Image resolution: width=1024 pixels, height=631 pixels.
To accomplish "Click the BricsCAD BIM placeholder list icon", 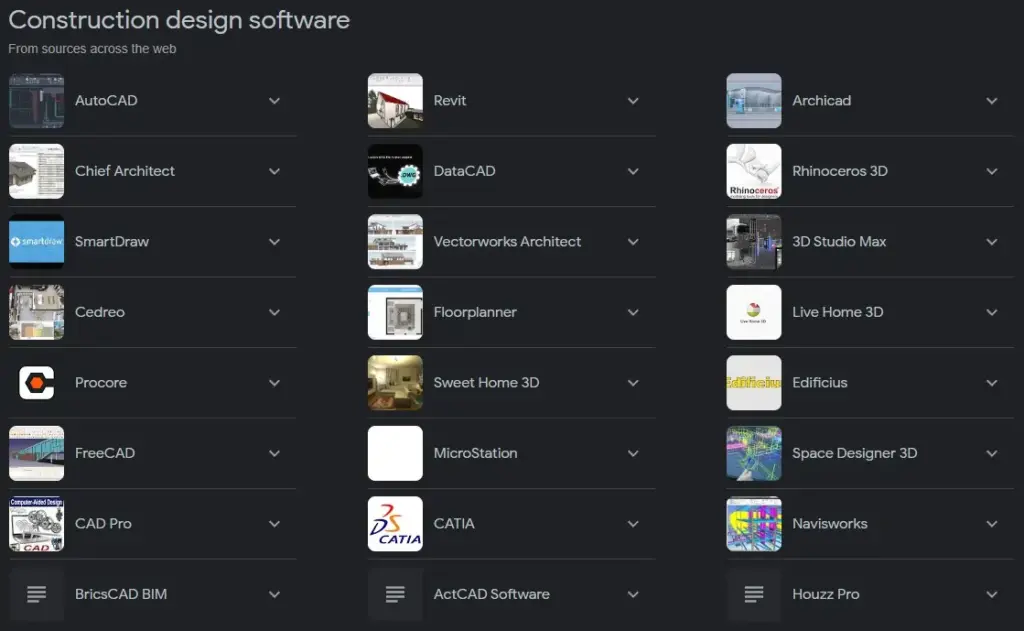I will [36, 594].
